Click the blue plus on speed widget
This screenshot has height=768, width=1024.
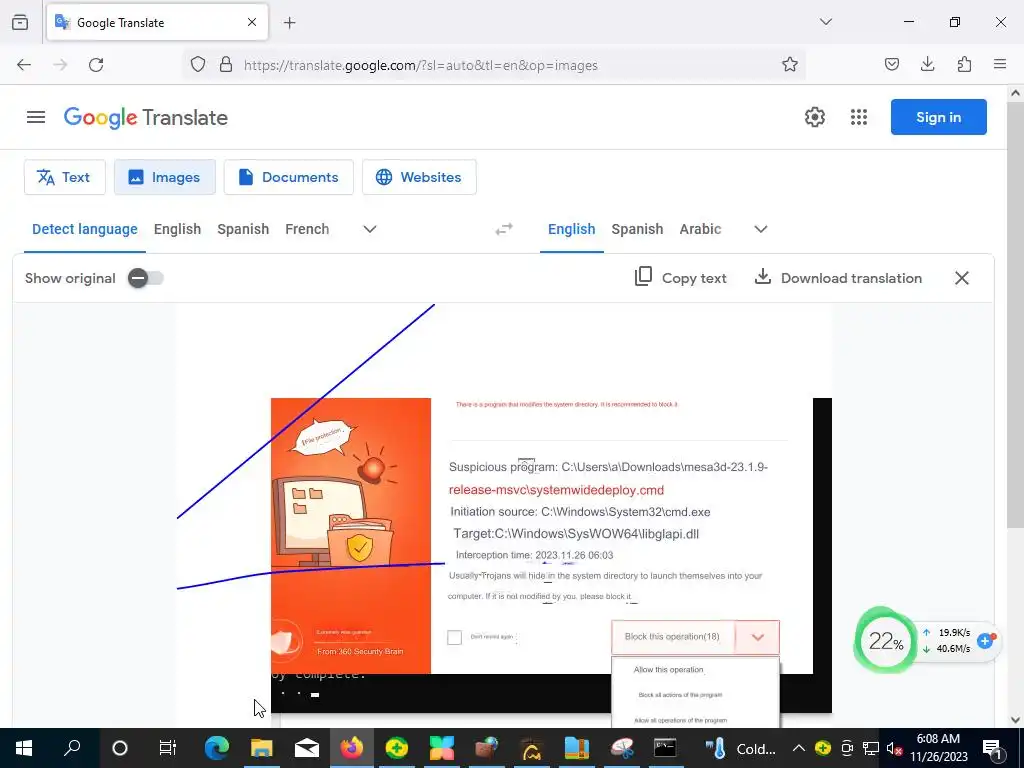985,641
